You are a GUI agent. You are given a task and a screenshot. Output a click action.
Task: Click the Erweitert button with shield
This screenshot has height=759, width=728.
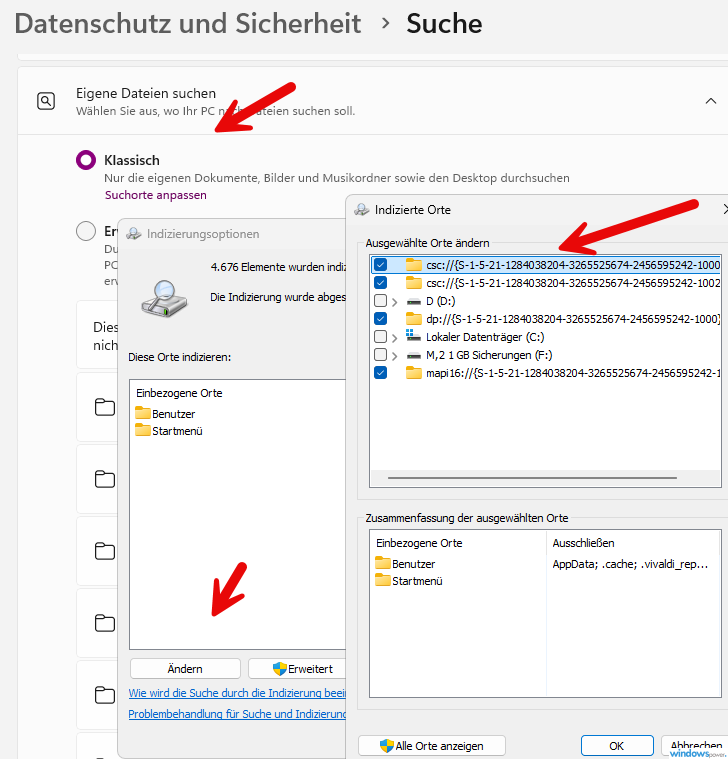pyautogui.click(x=297, y=668)
